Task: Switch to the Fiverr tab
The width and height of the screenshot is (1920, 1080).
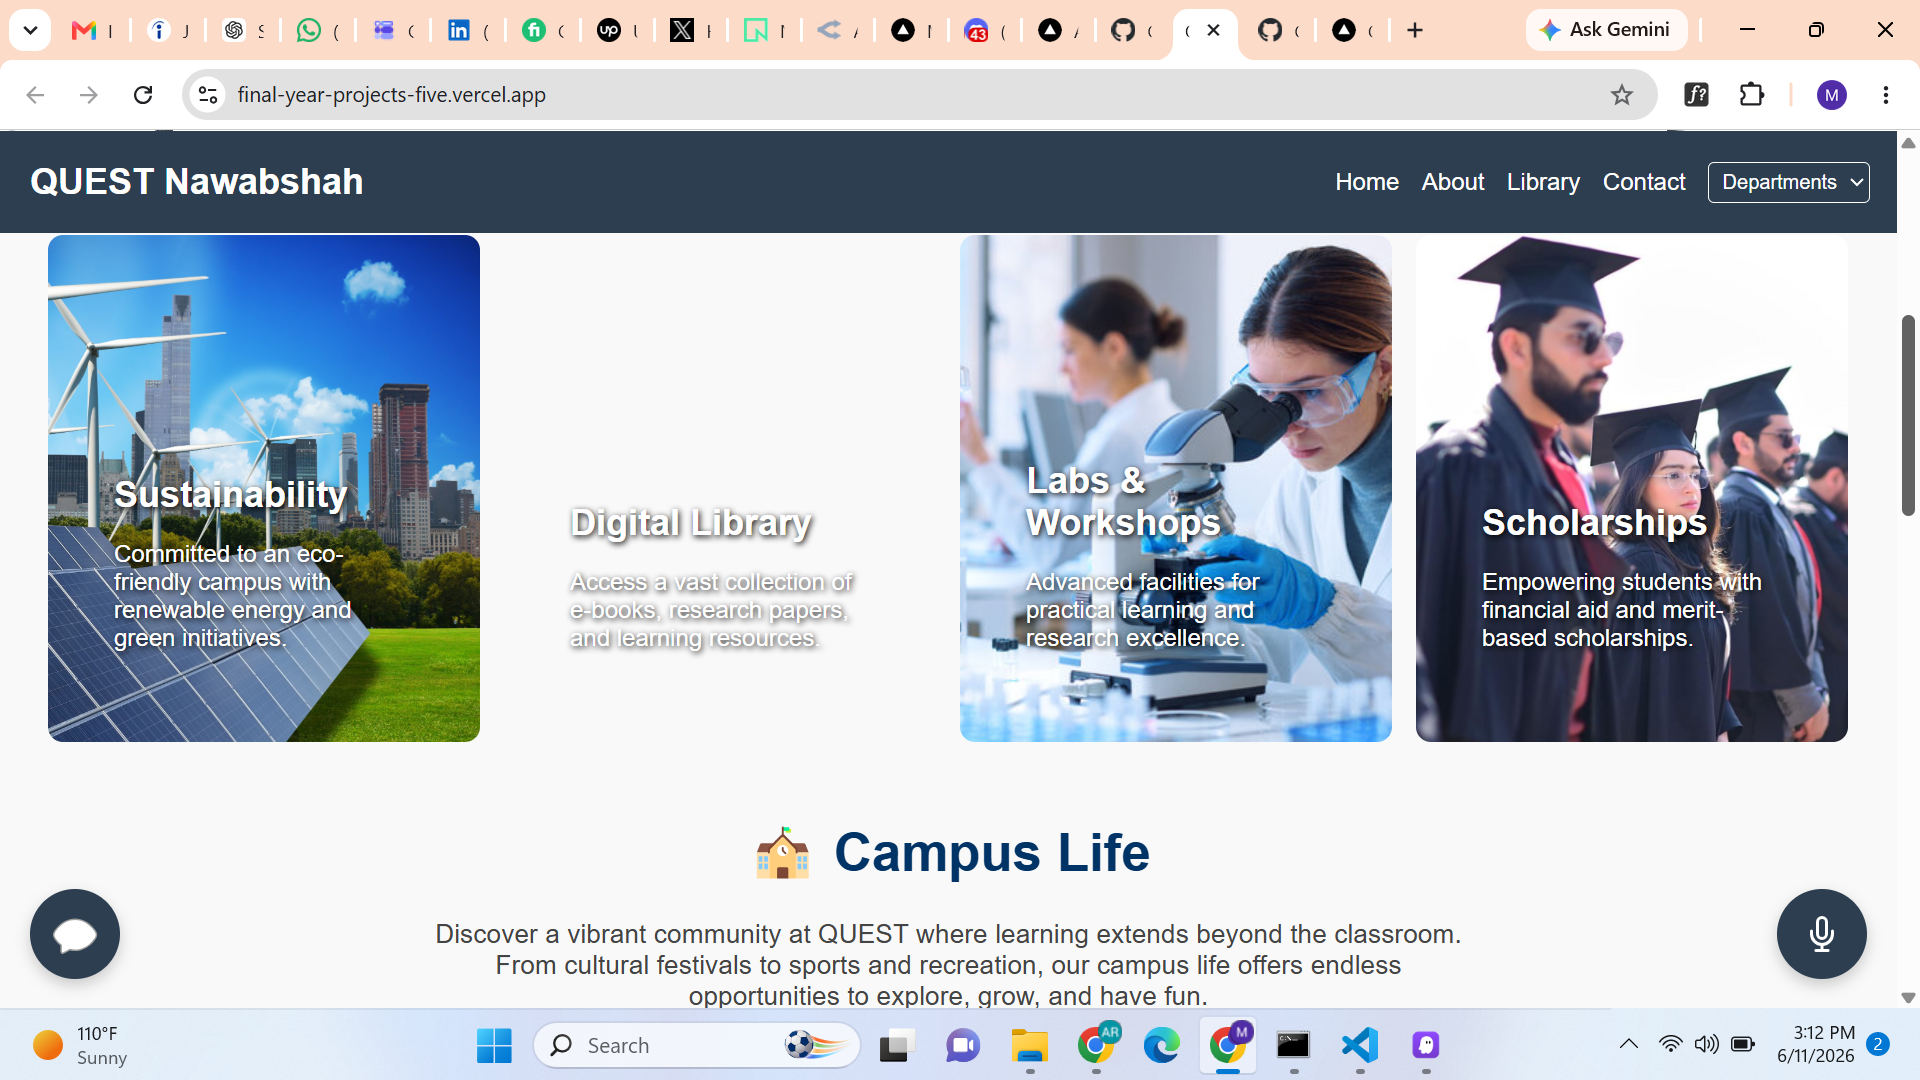Action: point(544,31)
